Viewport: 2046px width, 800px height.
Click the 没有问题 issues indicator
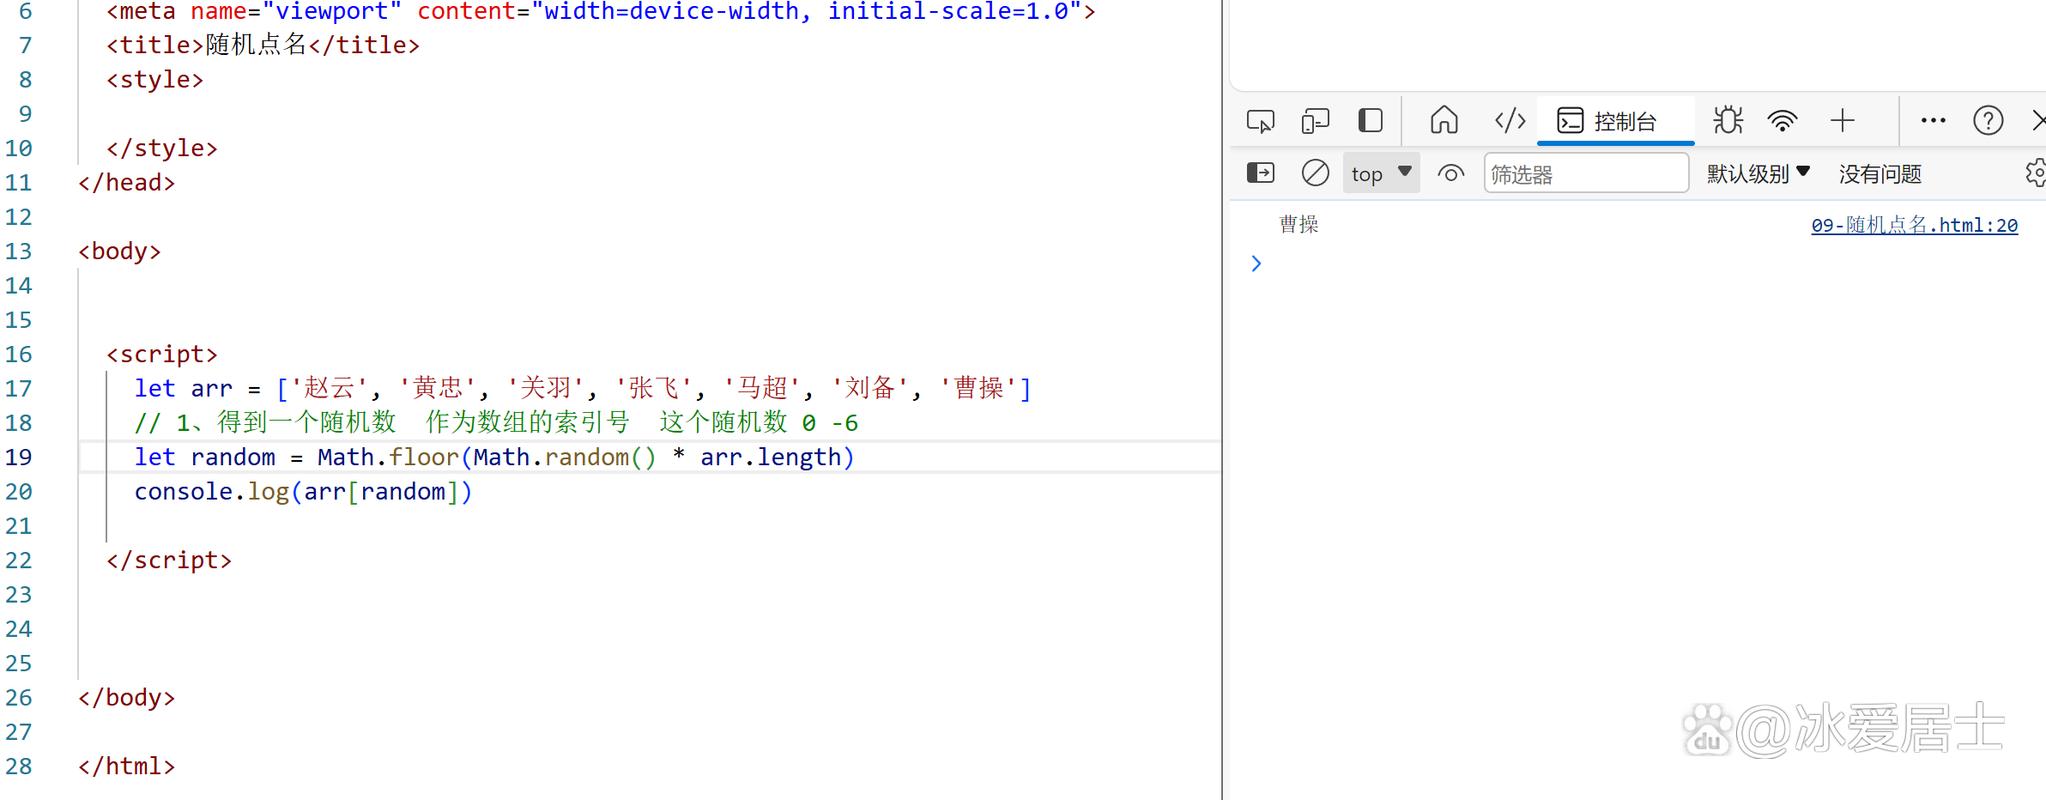pyautogui.click(x=1880, y=174)
